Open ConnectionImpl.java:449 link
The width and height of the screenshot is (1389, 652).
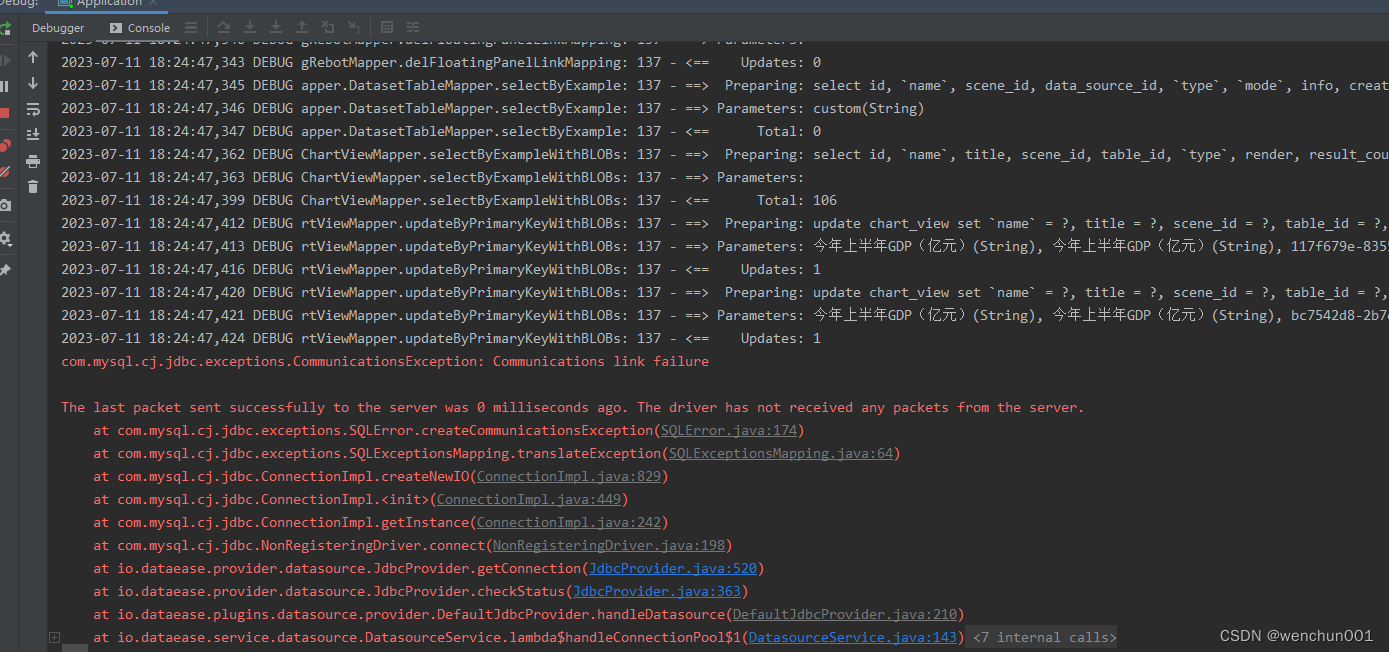point(529,500)
